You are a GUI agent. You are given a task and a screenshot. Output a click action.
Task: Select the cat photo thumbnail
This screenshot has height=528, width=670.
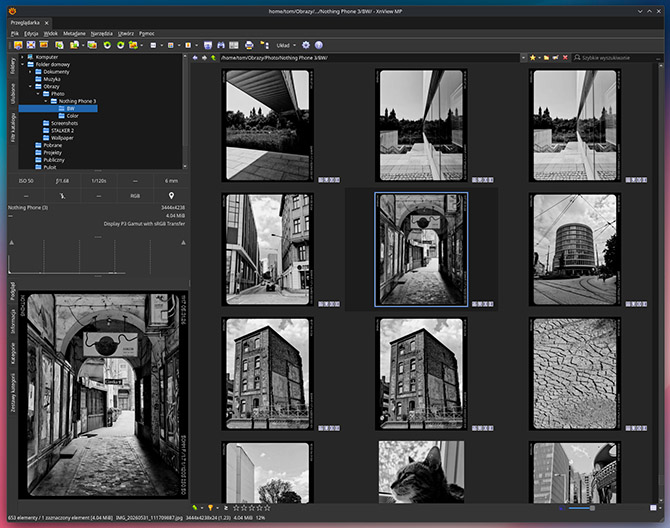pyautogui.click(x=421, y=472)
